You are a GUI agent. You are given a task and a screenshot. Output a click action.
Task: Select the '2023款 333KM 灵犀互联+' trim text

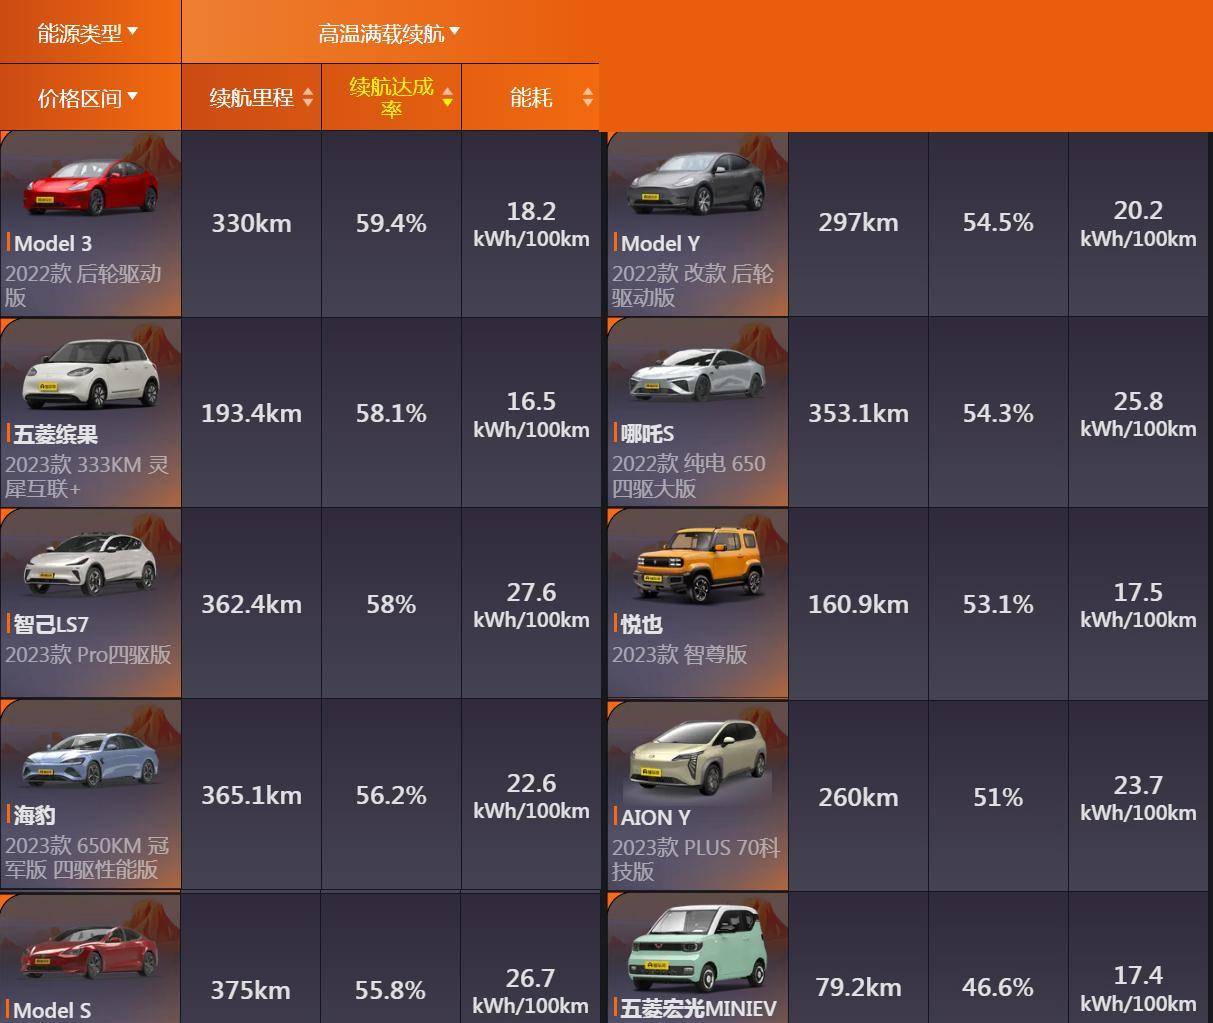click(x=87, y=476)
